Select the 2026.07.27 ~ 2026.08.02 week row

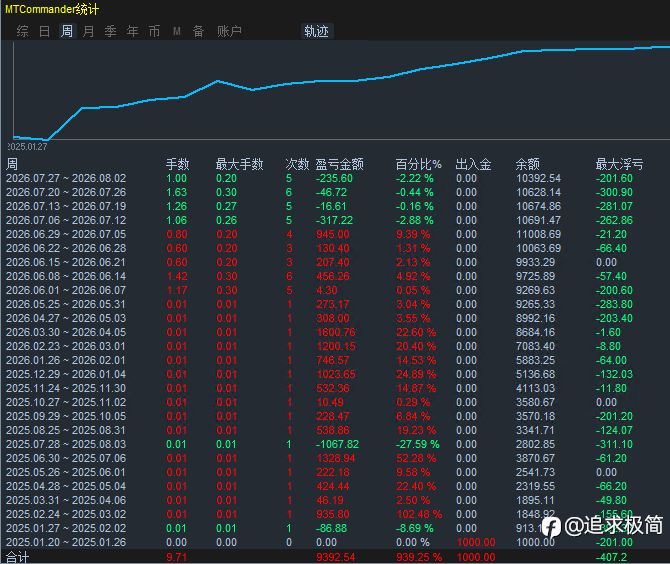click(x=335, y=178)
